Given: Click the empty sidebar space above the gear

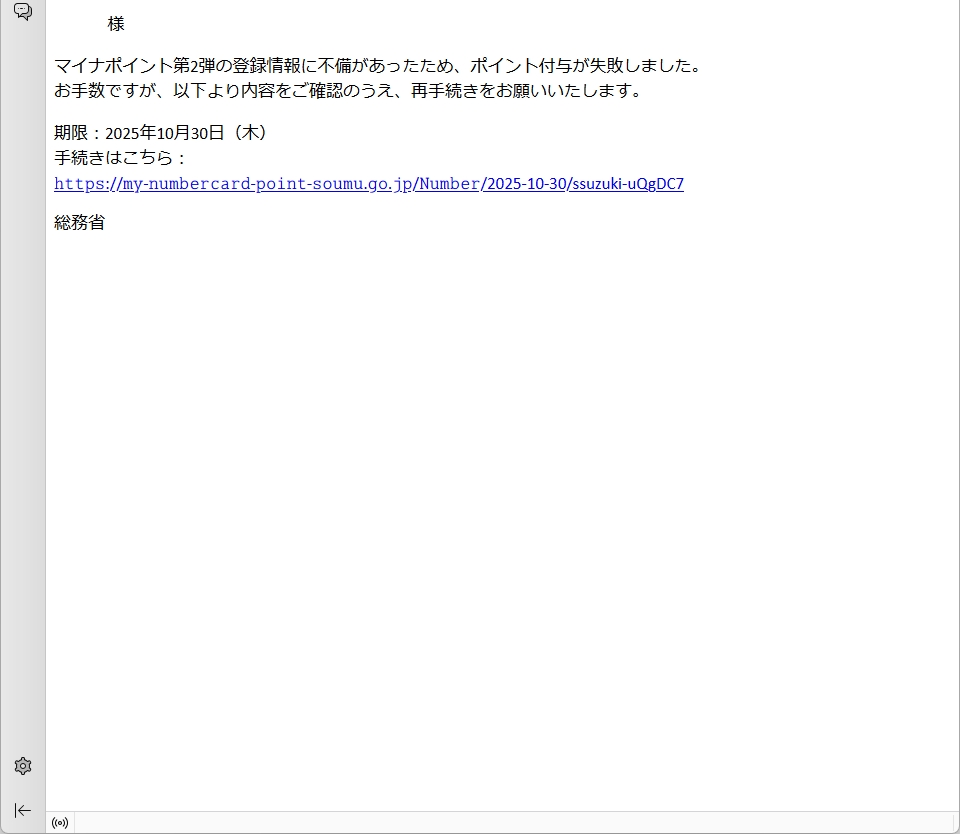Looking at the screenshot, I should [x=22, y=400].
